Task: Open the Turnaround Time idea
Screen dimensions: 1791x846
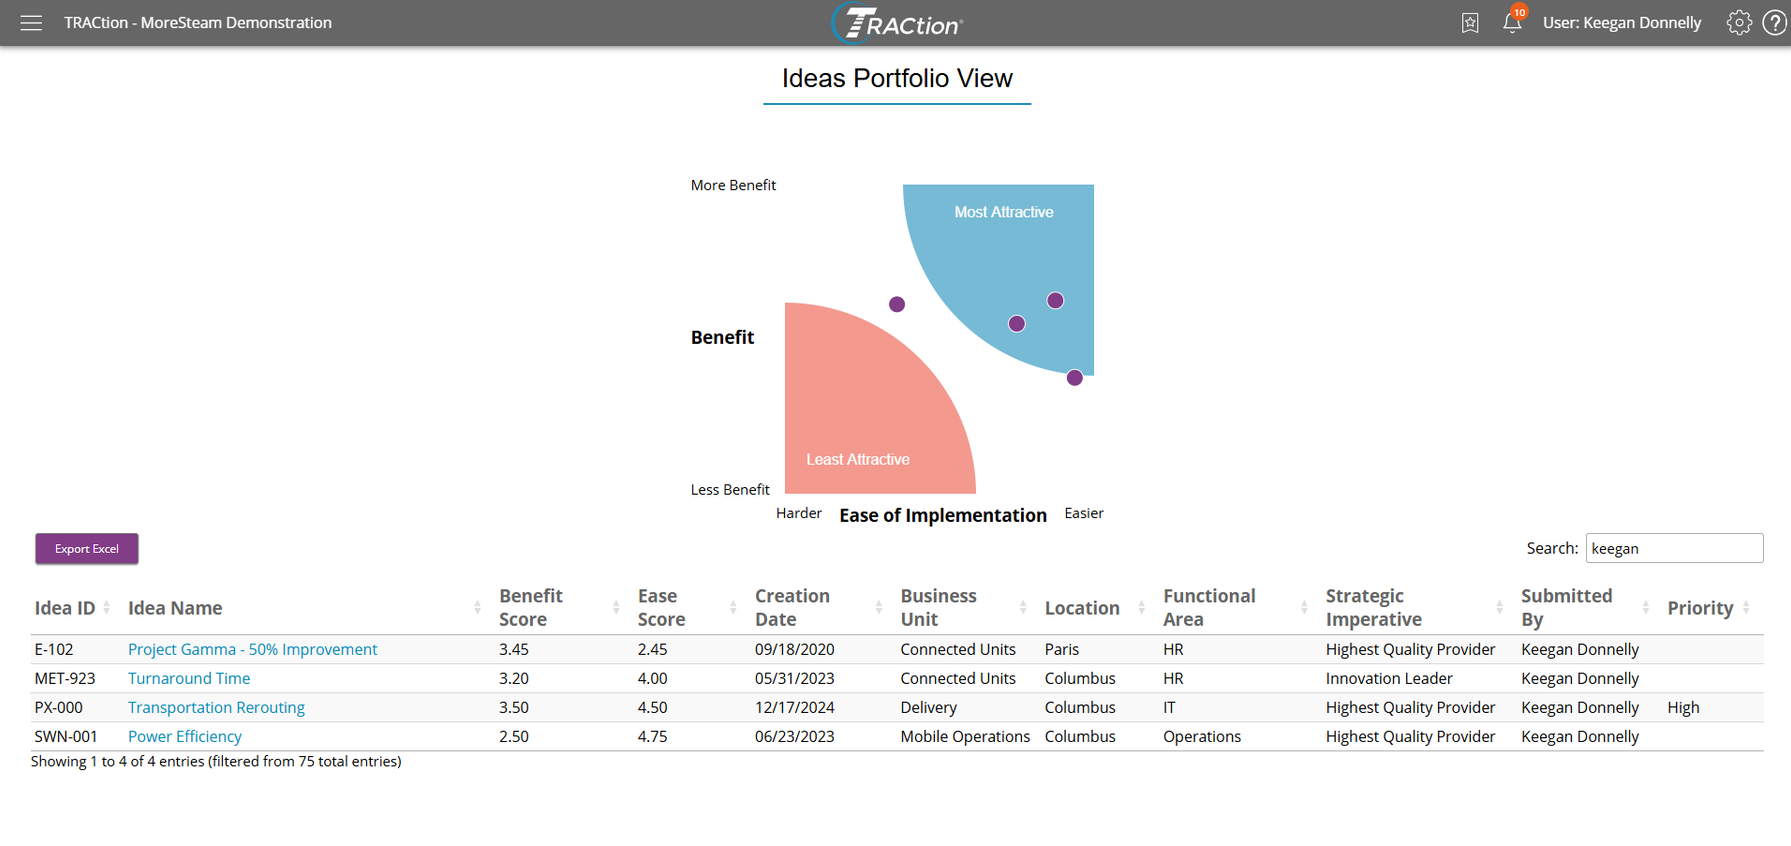Action: point(189,678)
